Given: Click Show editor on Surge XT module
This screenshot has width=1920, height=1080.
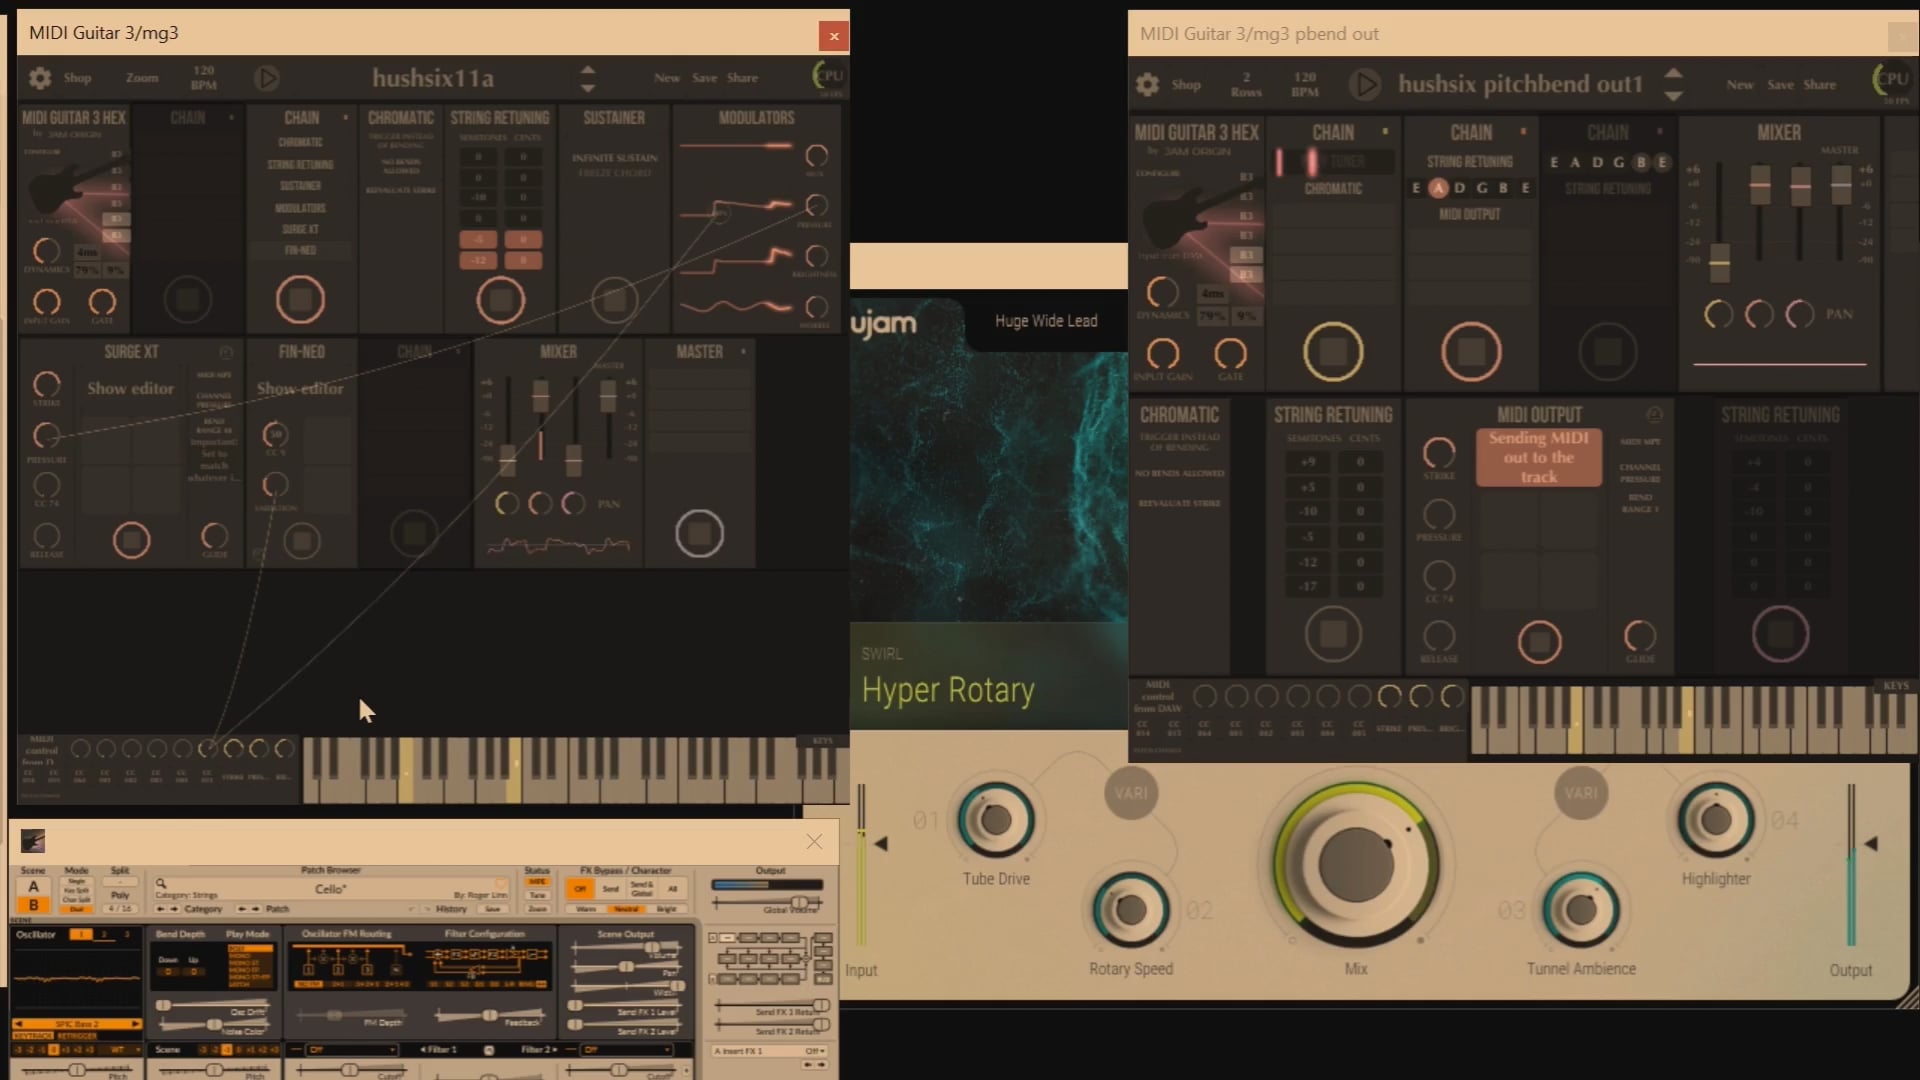Looking at the screenshot, I should (130, 389).
